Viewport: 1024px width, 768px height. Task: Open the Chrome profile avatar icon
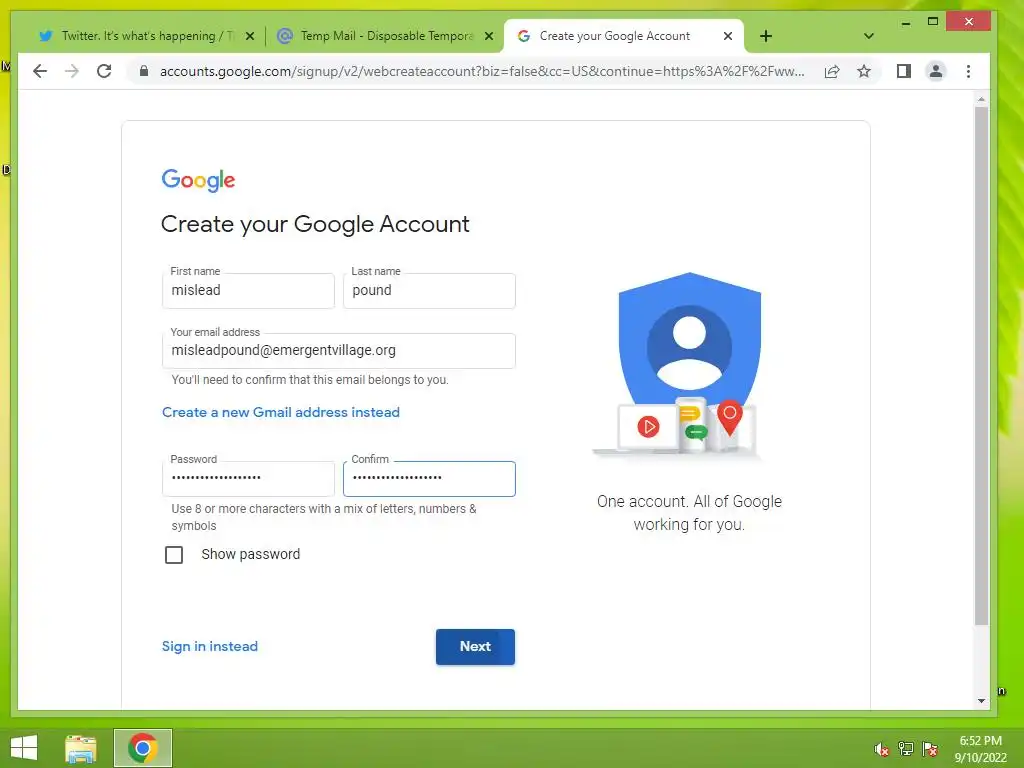coord(936,71)
